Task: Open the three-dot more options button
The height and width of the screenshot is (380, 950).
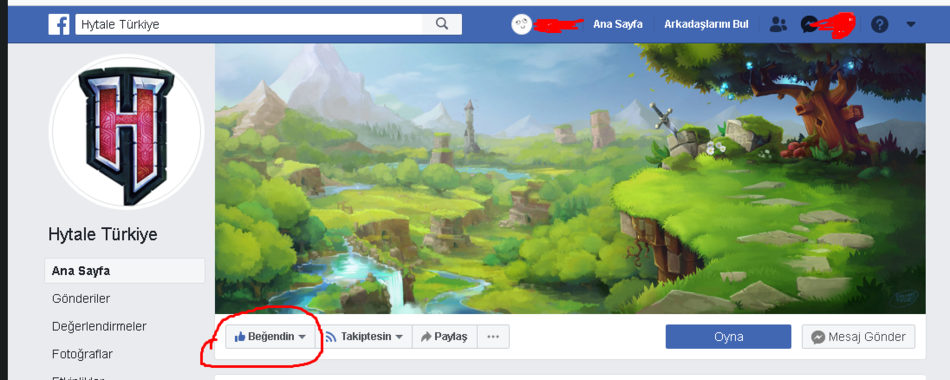Action: click(x=493, y=337)
